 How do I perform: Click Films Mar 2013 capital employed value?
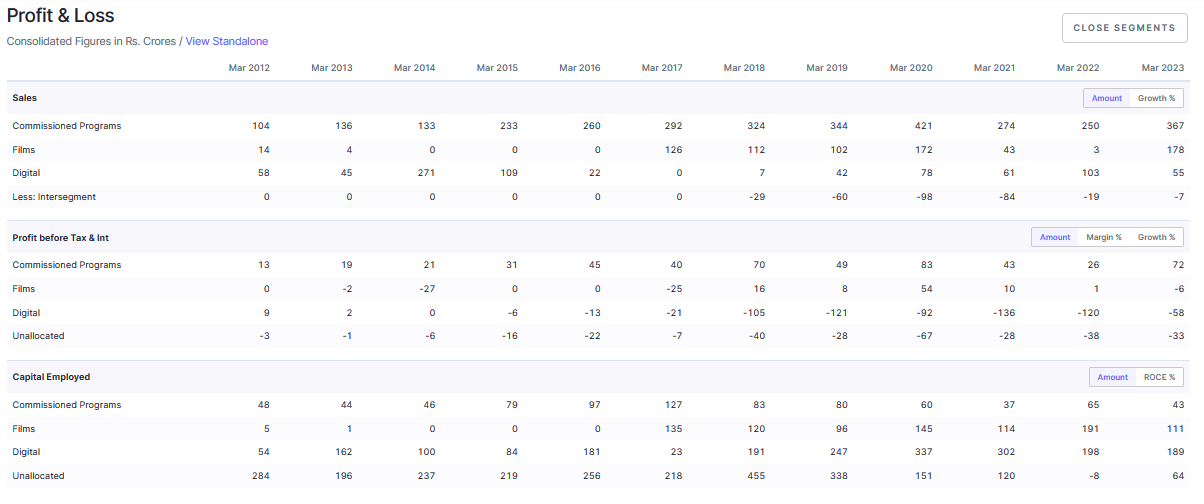[349, 428]
